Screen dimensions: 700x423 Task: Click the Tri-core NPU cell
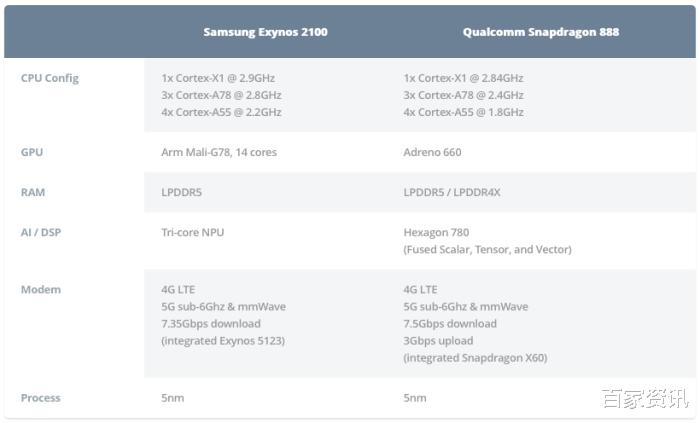(192, 232)
